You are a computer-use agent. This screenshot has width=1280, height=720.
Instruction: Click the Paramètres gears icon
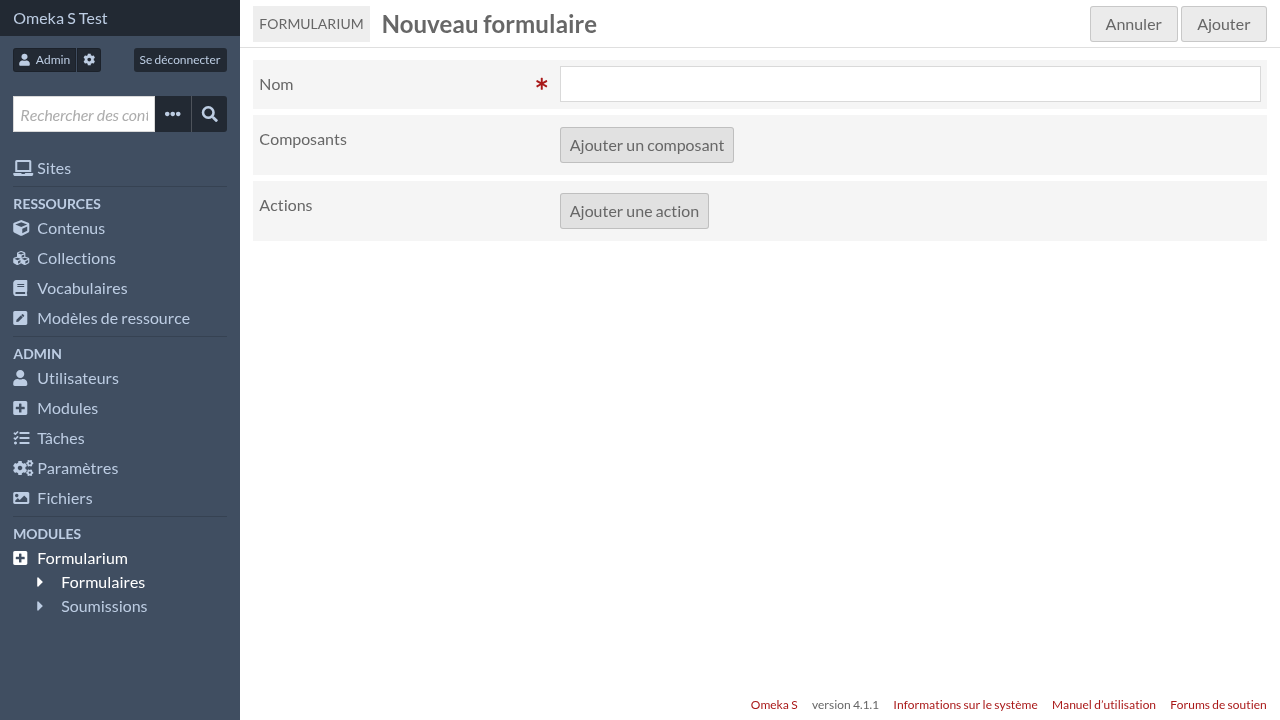pos(21,467)
